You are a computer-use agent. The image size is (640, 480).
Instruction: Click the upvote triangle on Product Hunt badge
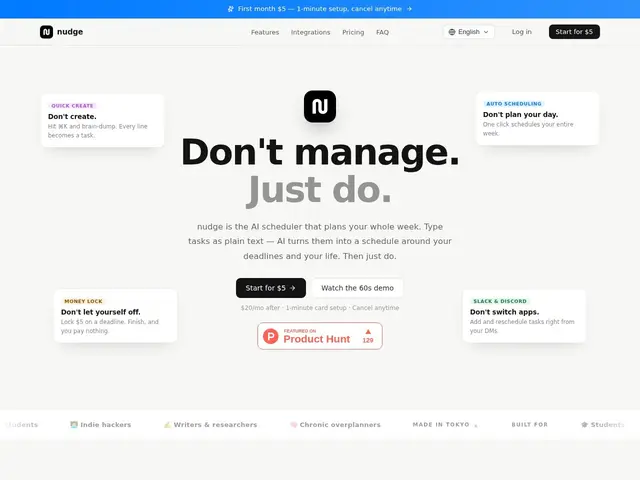tap(368, 331)
